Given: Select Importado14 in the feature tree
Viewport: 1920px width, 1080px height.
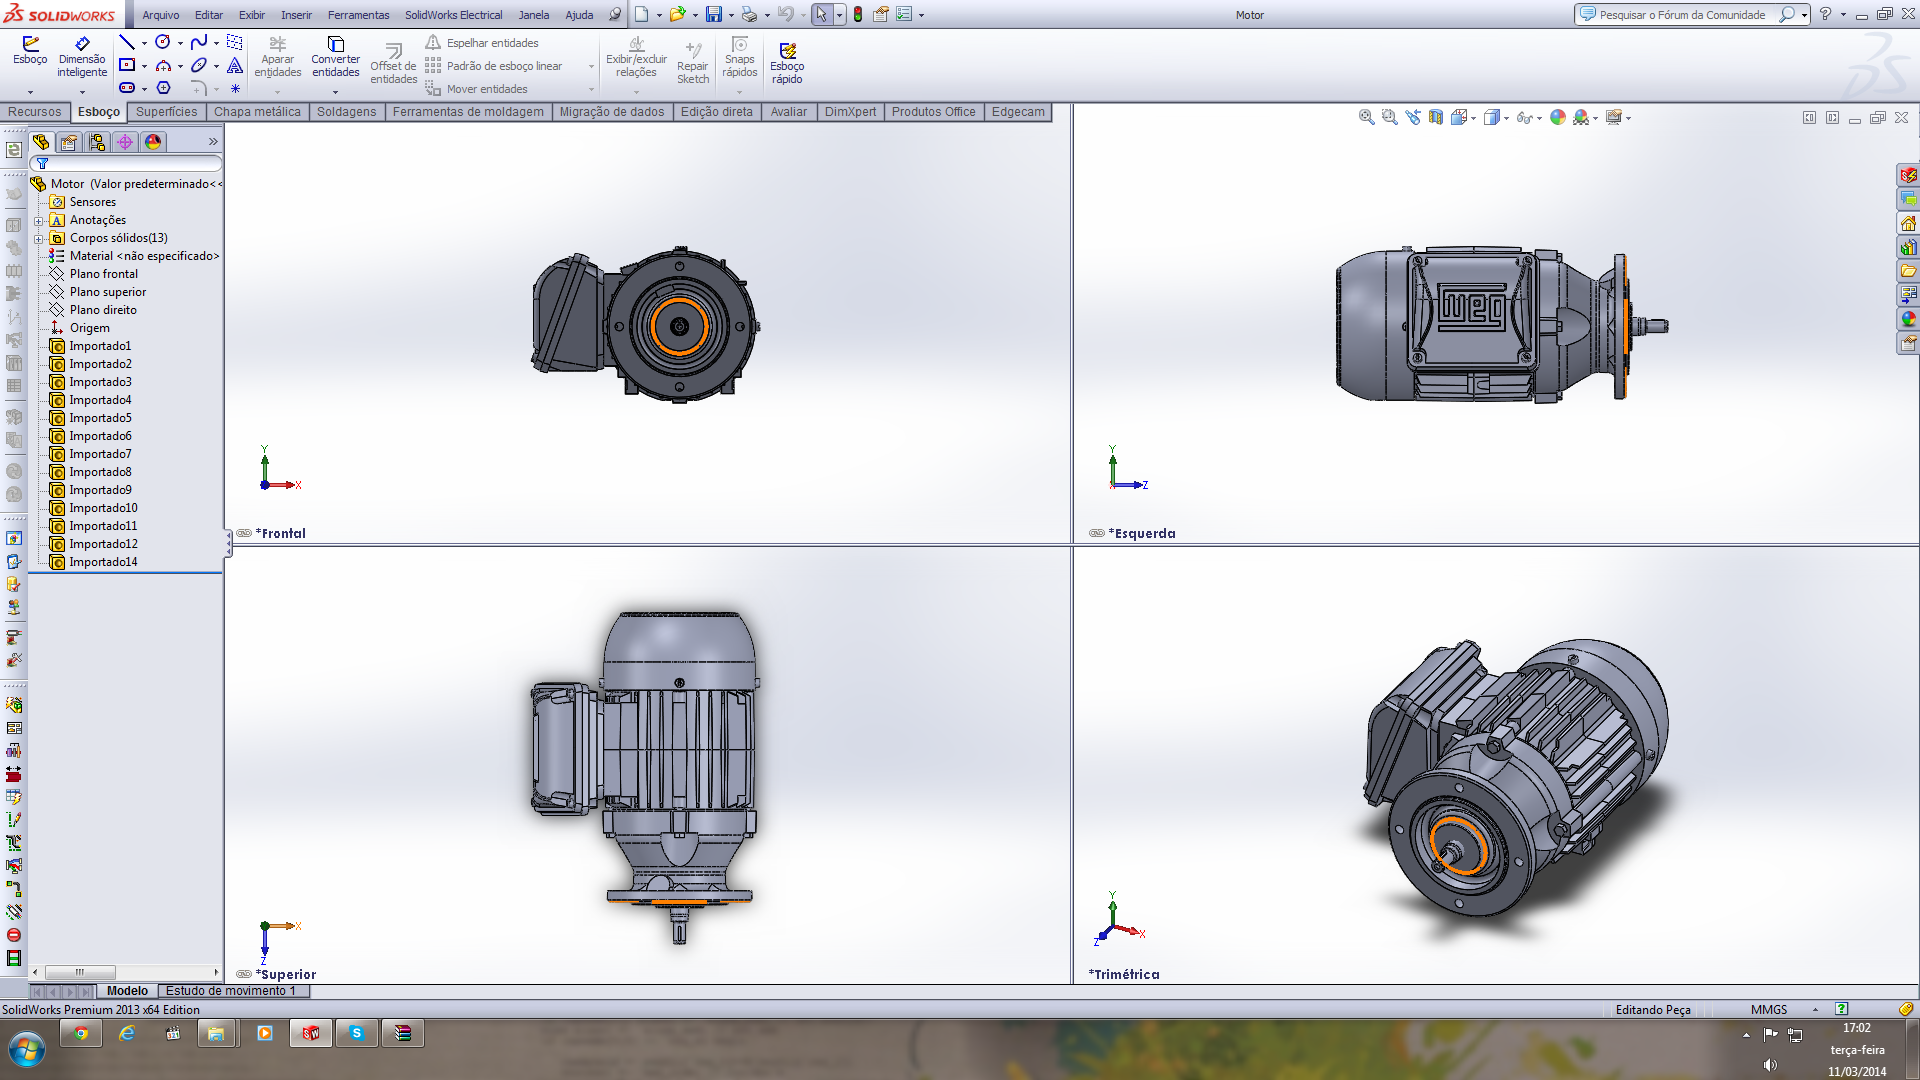Looking at the screenshot, I should tap(103, 562).
